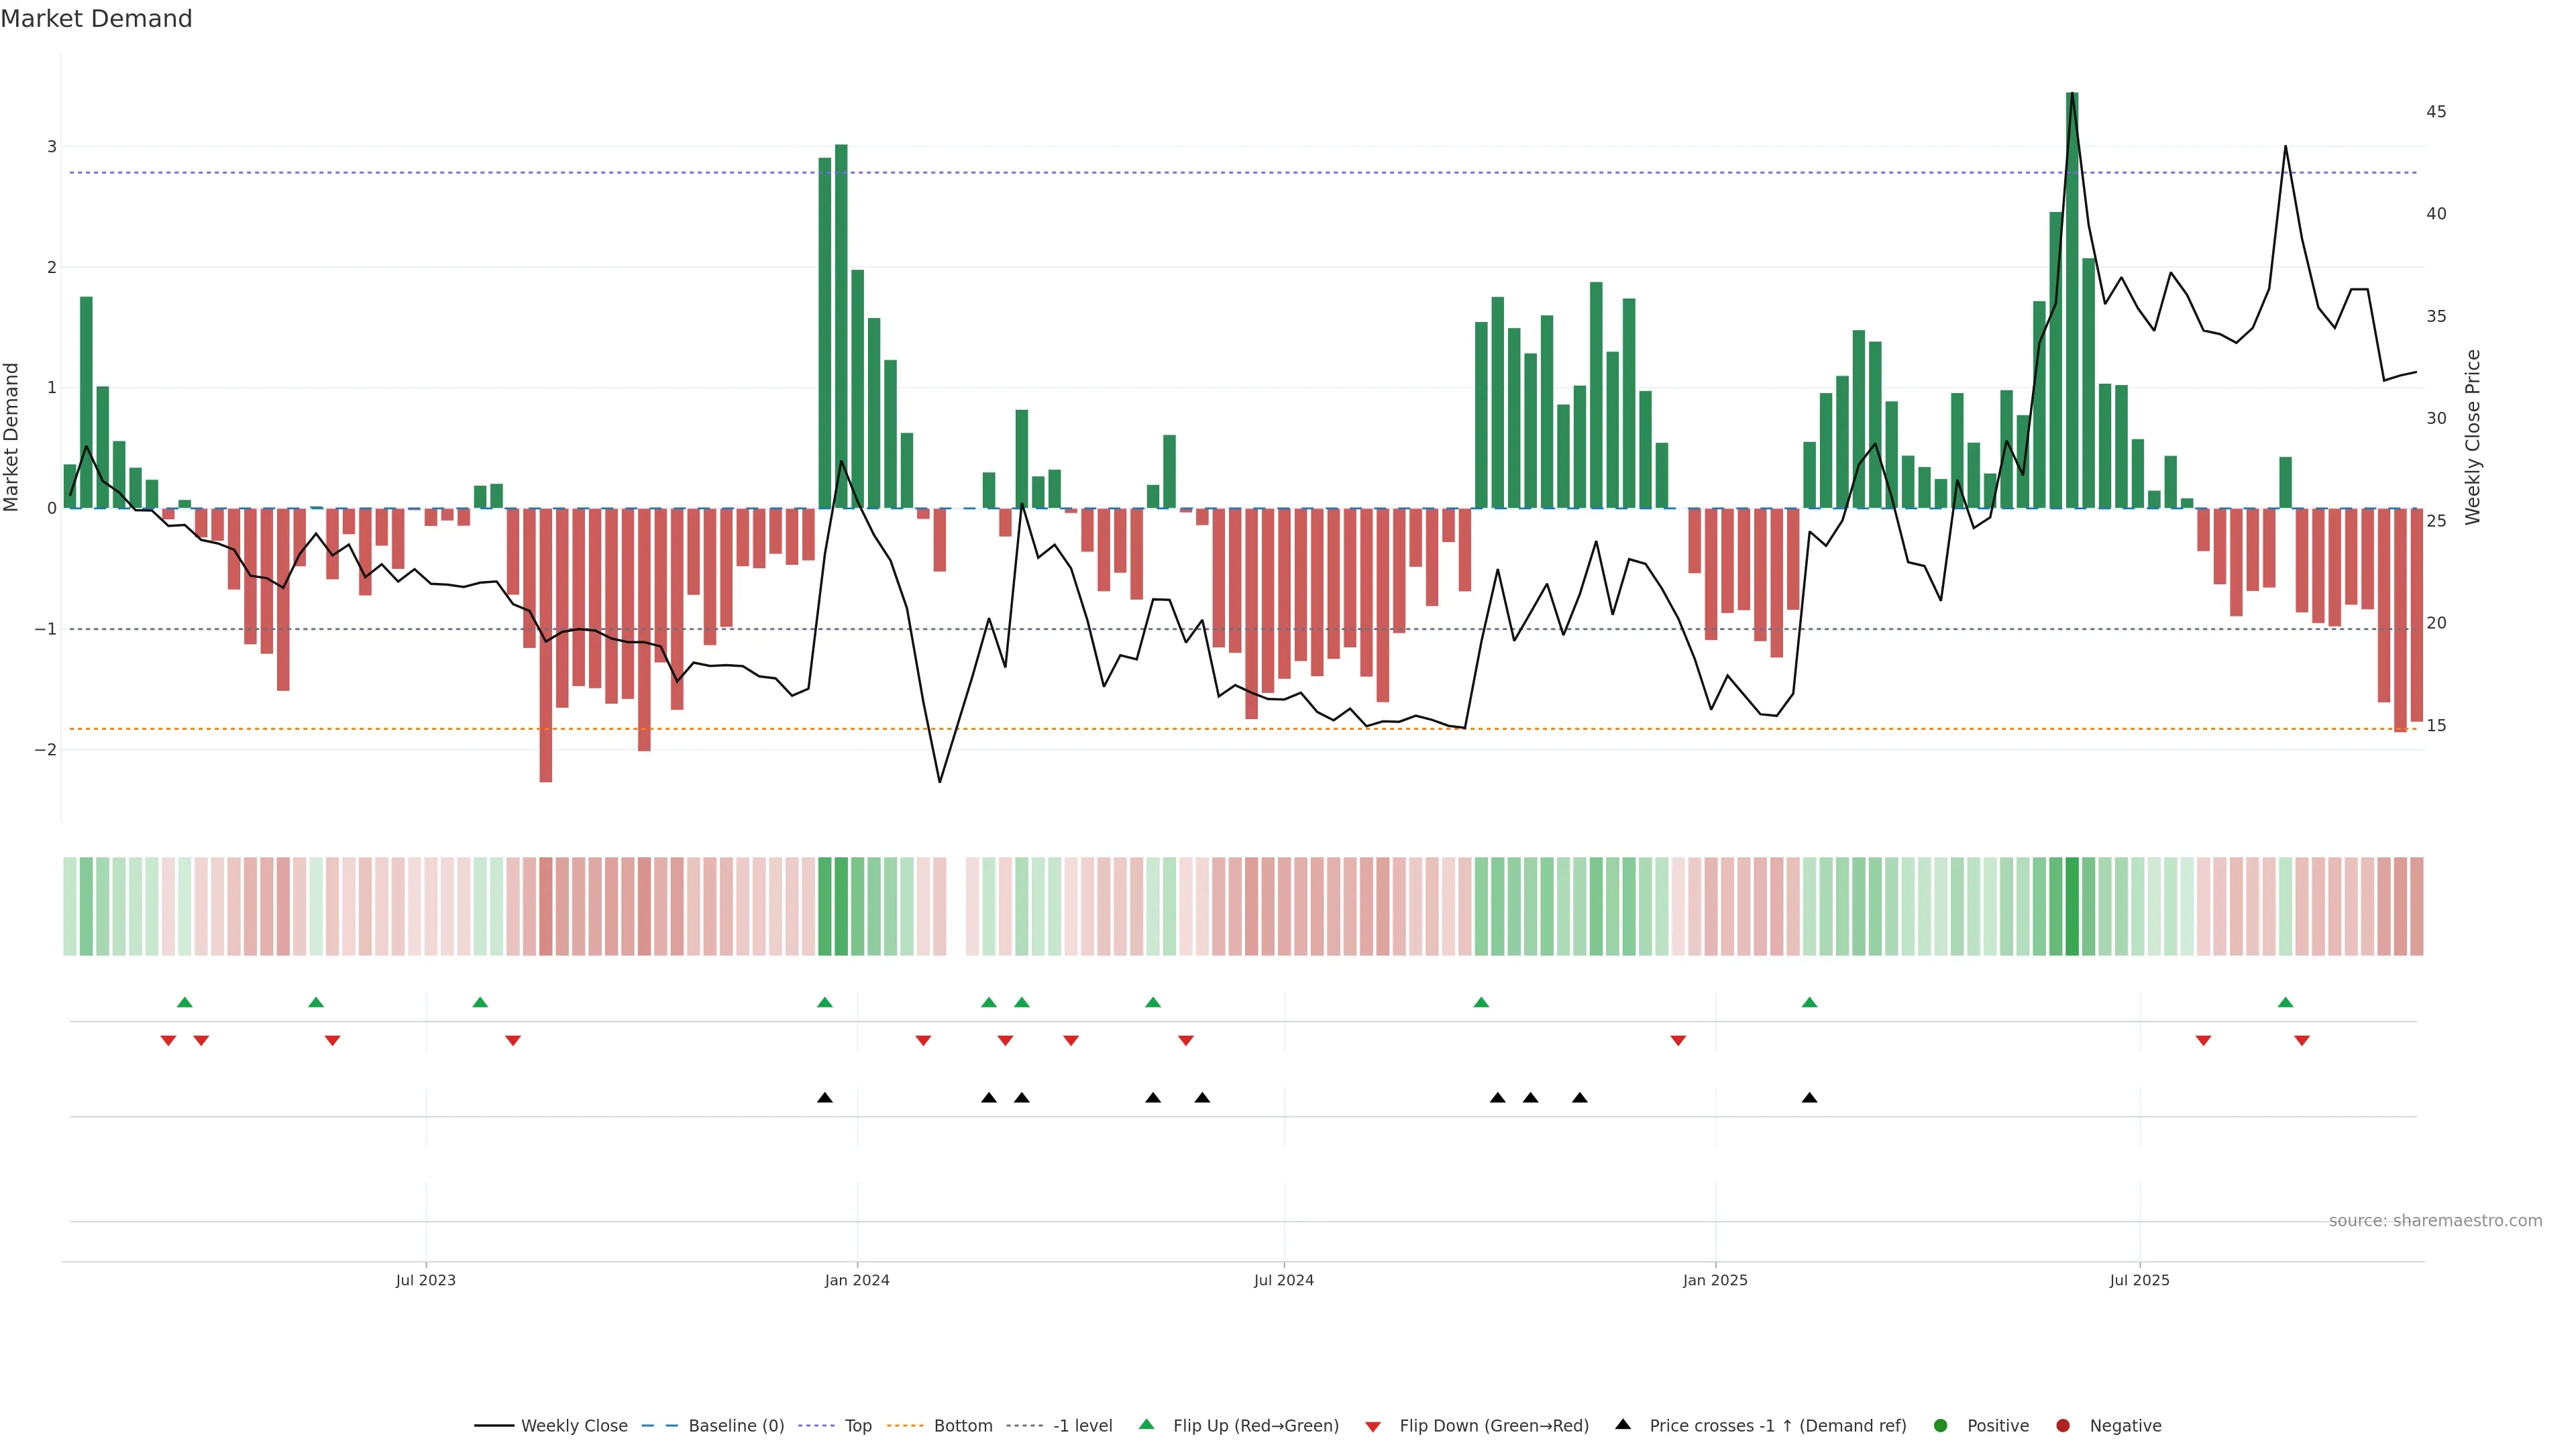Image resolution: width=2576 pixels, height=1449 pixels.
Task: Click the darkest green heatmap strip cell
Action: point(2072,906)
